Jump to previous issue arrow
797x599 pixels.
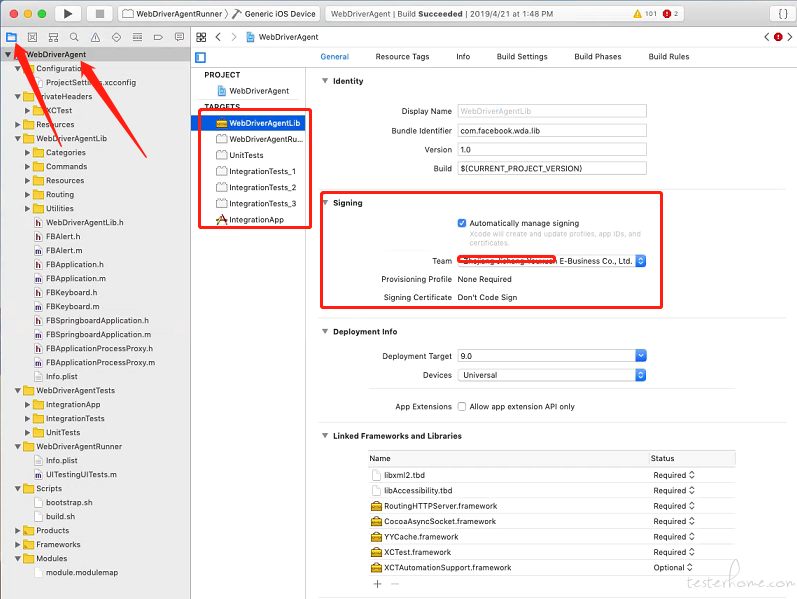767,37
